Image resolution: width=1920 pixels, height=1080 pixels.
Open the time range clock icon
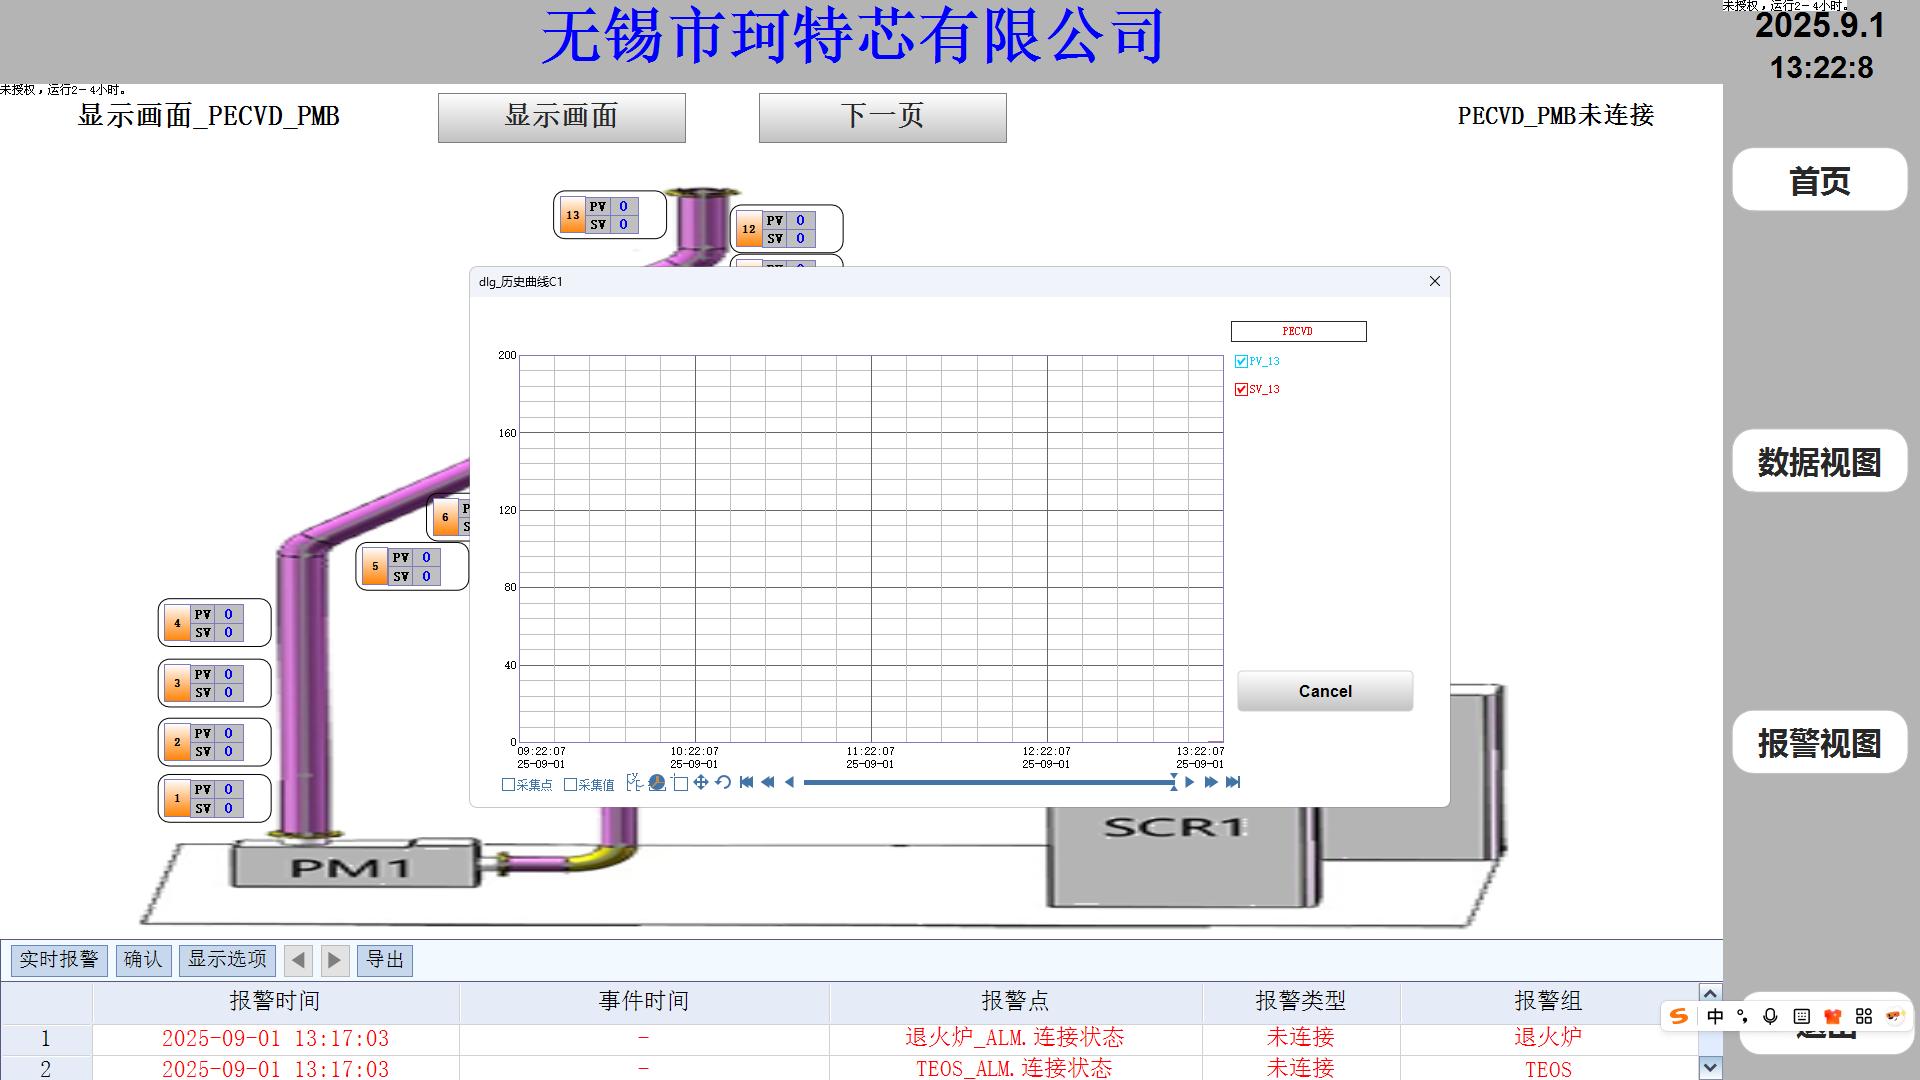point(657,783)
